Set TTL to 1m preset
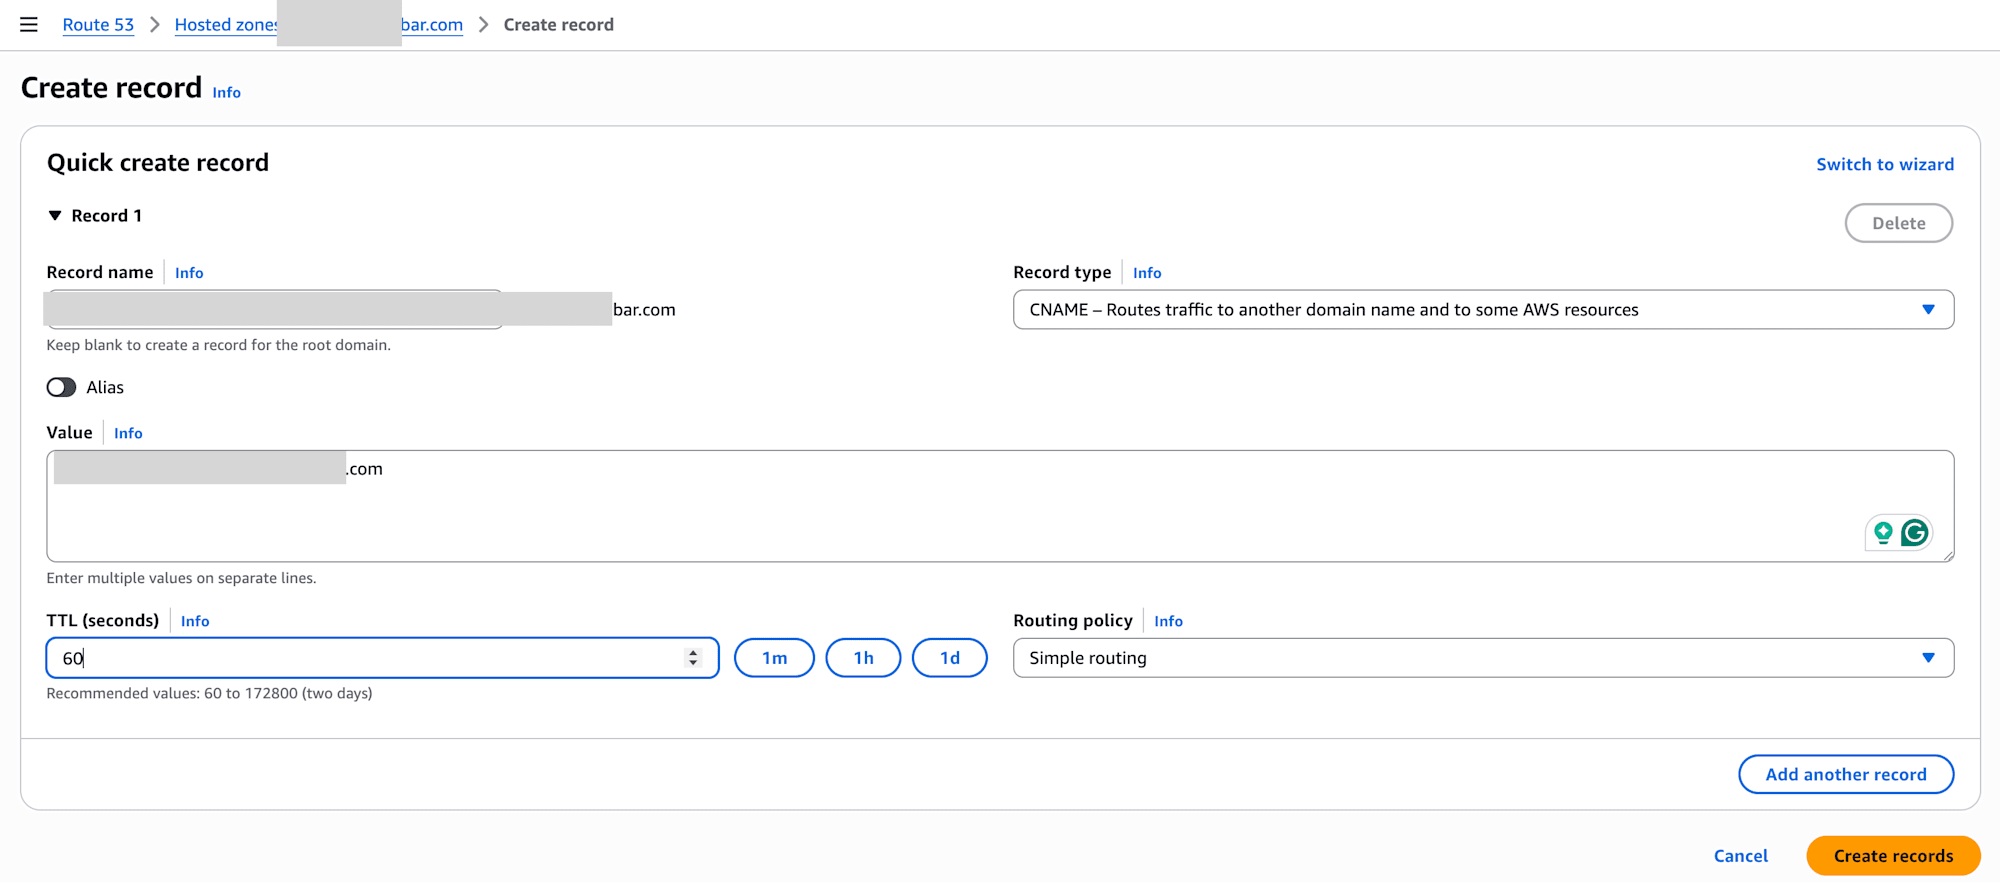Image resolution: width=2000 pixels, height=882 pixels. pyautogui.click(x=774, y=658)
